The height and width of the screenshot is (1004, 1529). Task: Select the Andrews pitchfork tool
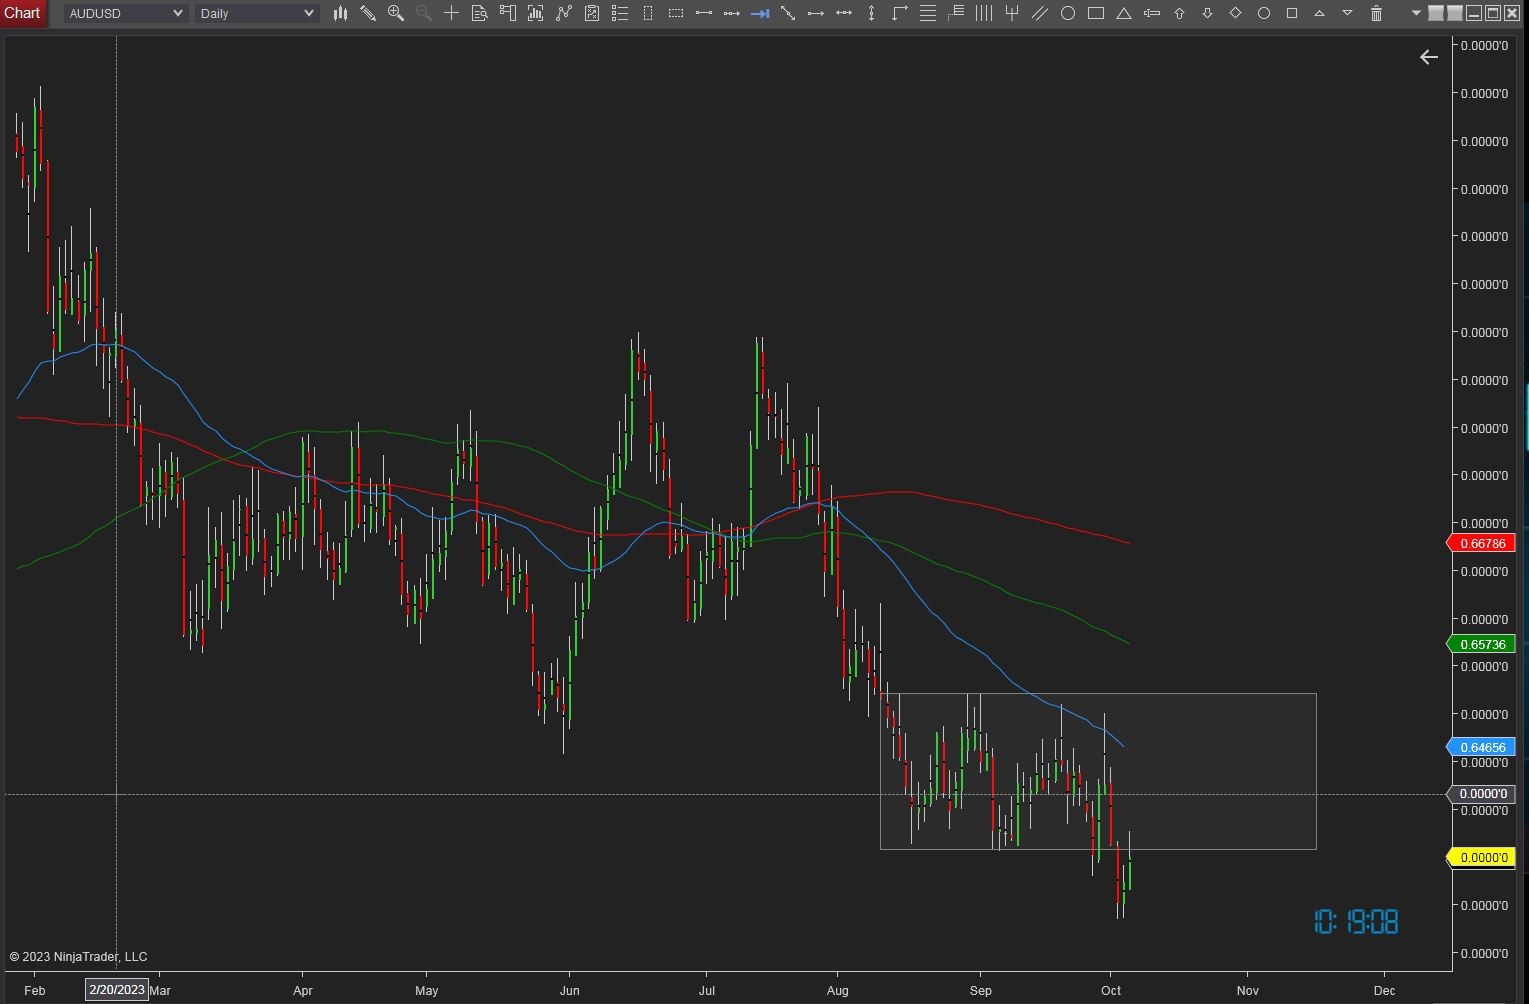click(x=1012, y=13)
